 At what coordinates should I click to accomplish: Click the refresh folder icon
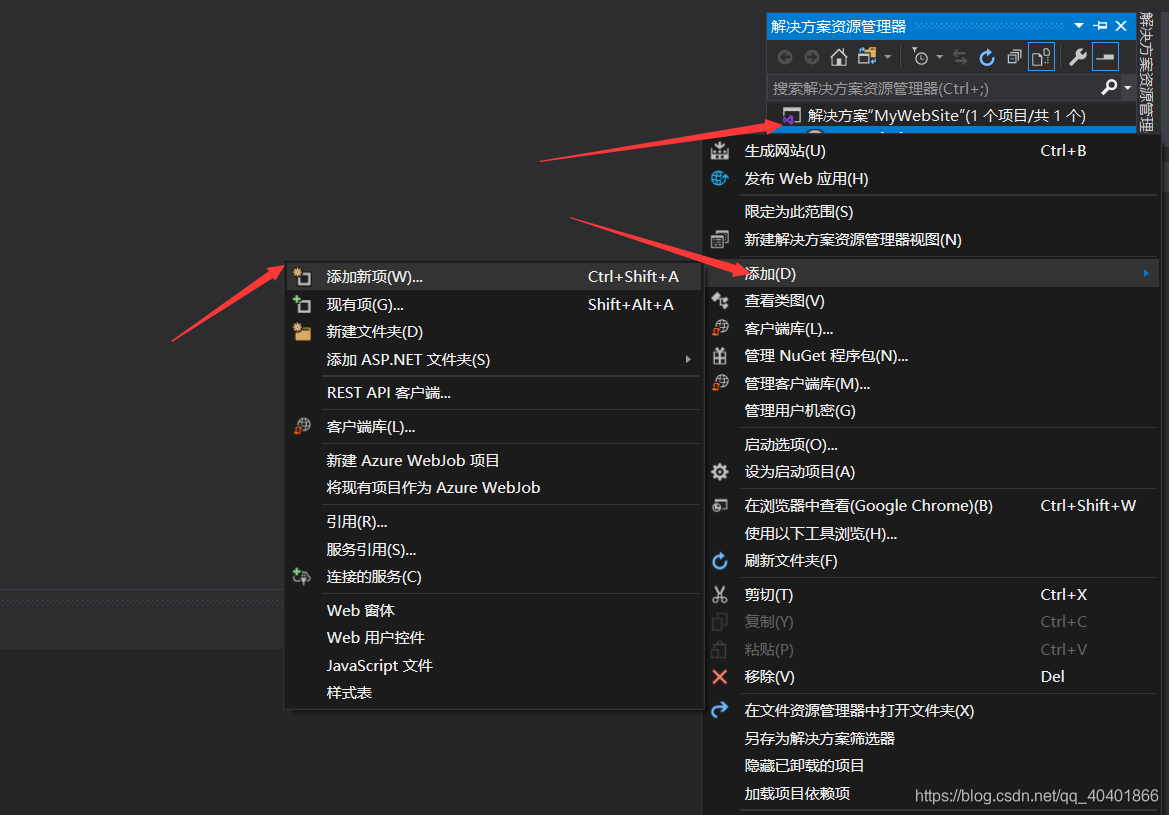719,561
